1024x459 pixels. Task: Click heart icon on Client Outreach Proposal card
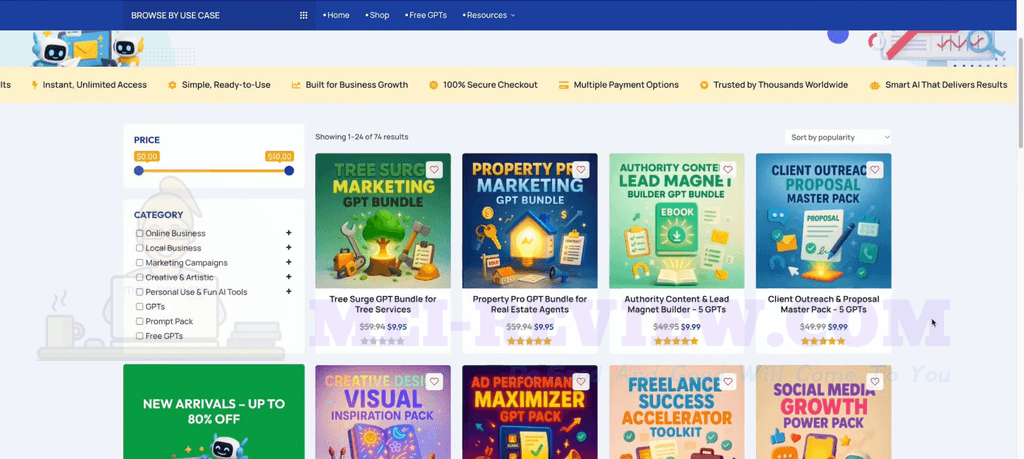pyautogui.click(x=875, y=170)
